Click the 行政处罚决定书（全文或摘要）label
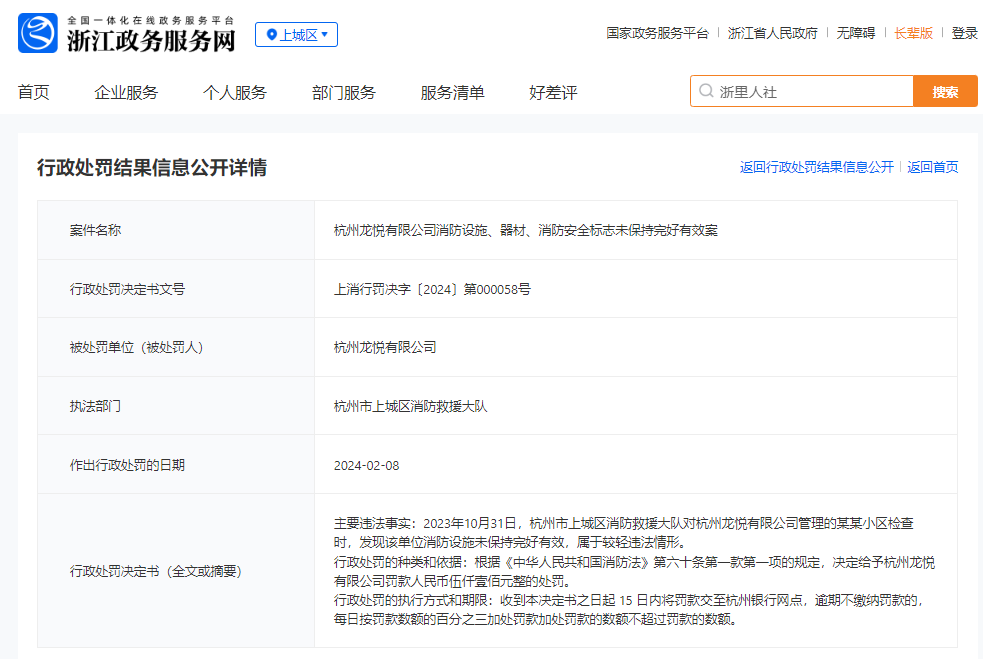983x659 pixels. (x=156, y=571)
